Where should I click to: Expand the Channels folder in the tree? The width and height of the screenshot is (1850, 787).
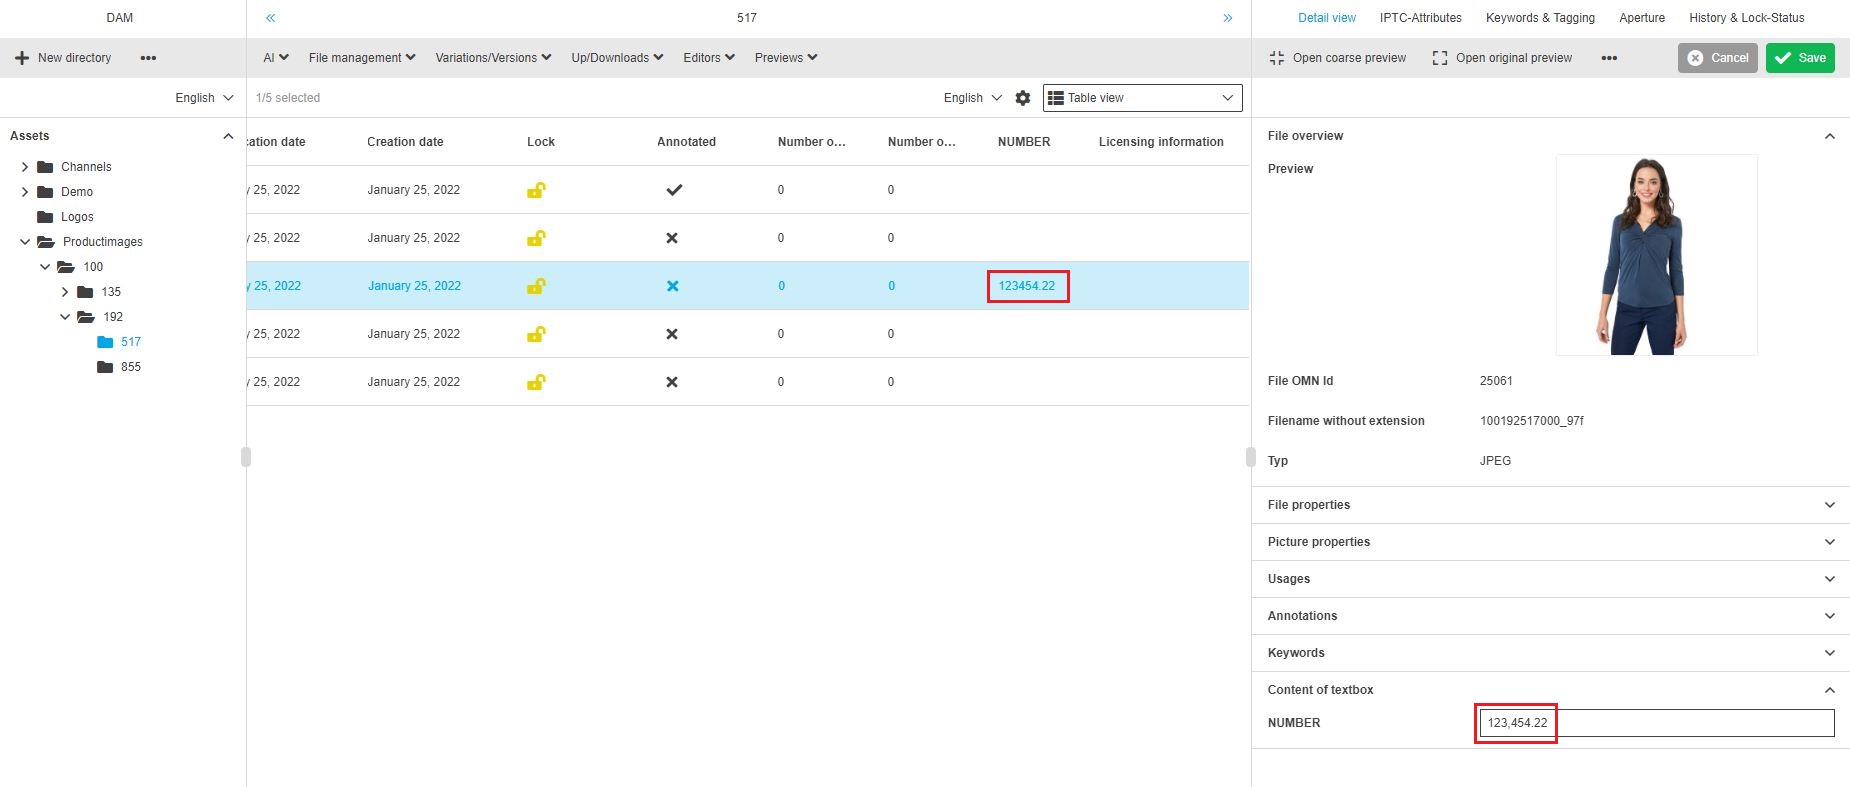click(x=25, y=167)
